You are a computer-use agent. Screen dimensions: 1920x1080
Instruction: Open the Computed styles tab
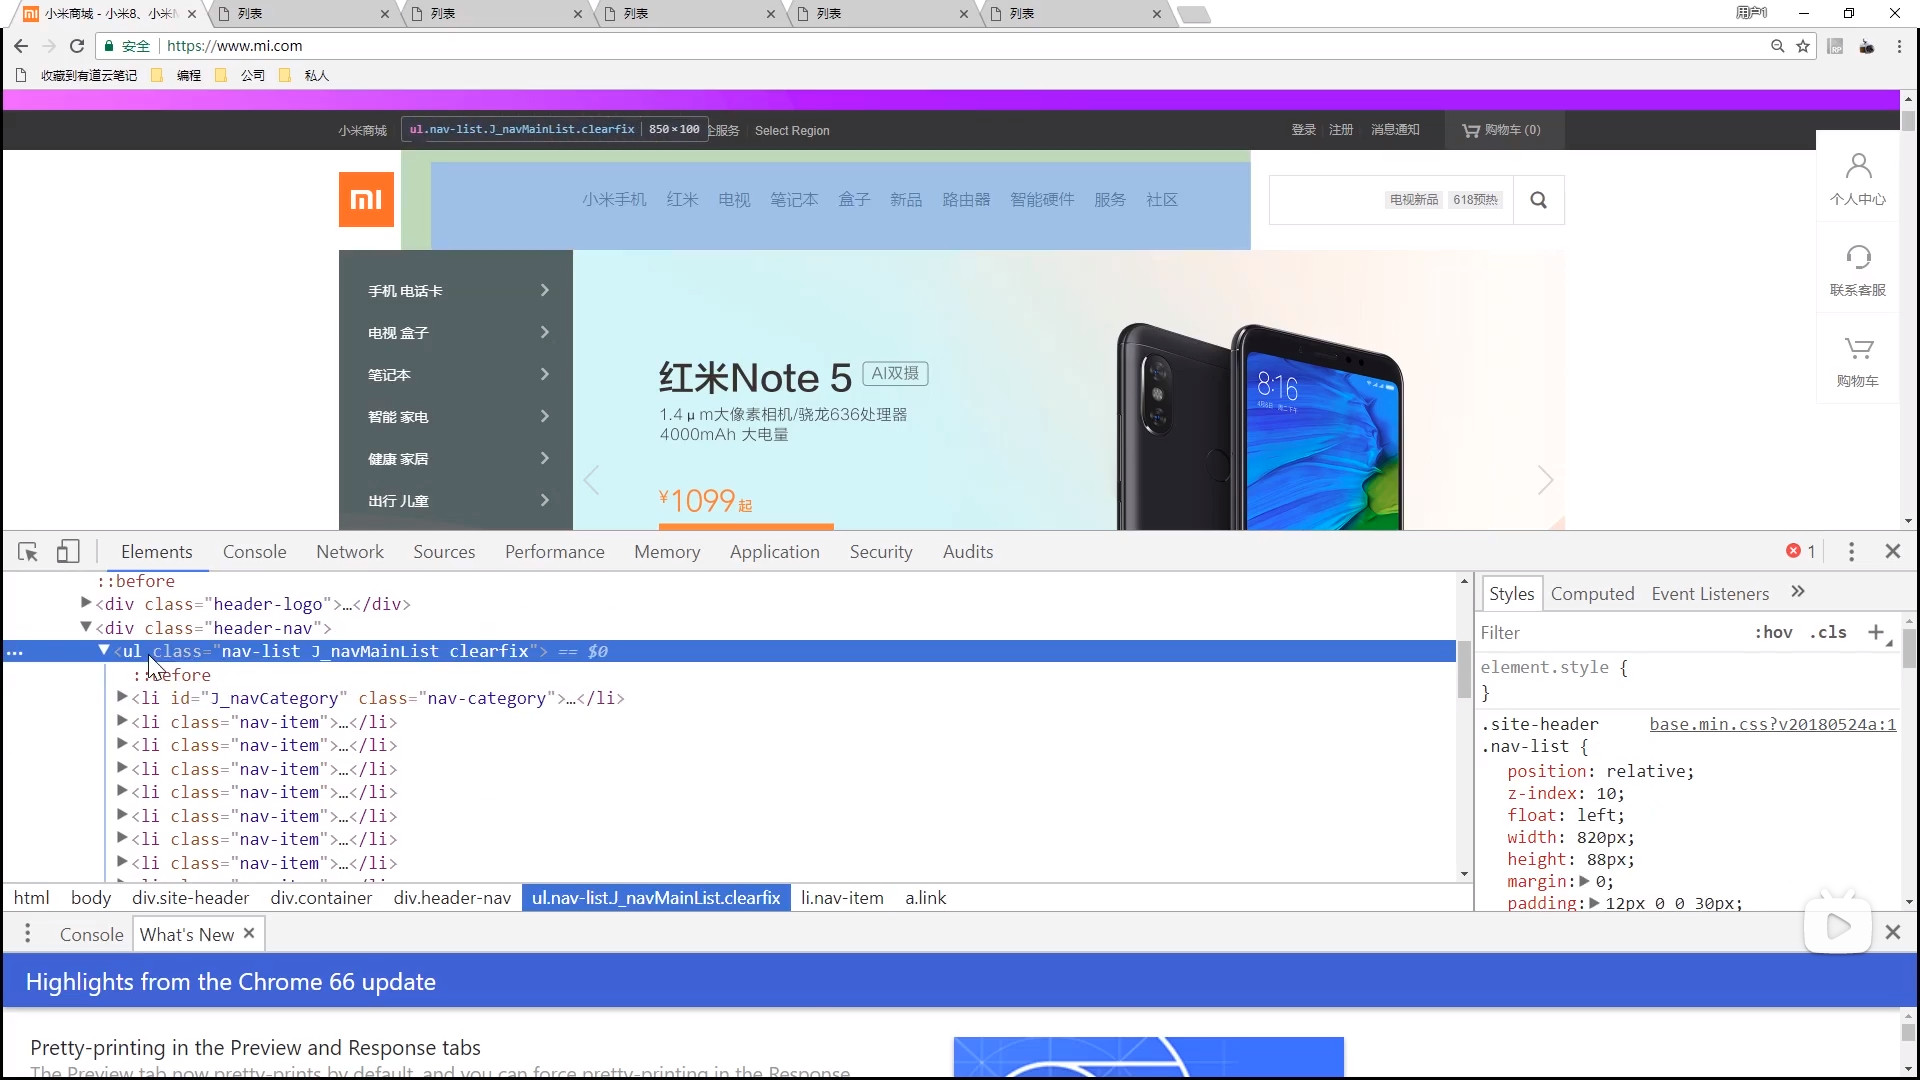coord(1592,594)
